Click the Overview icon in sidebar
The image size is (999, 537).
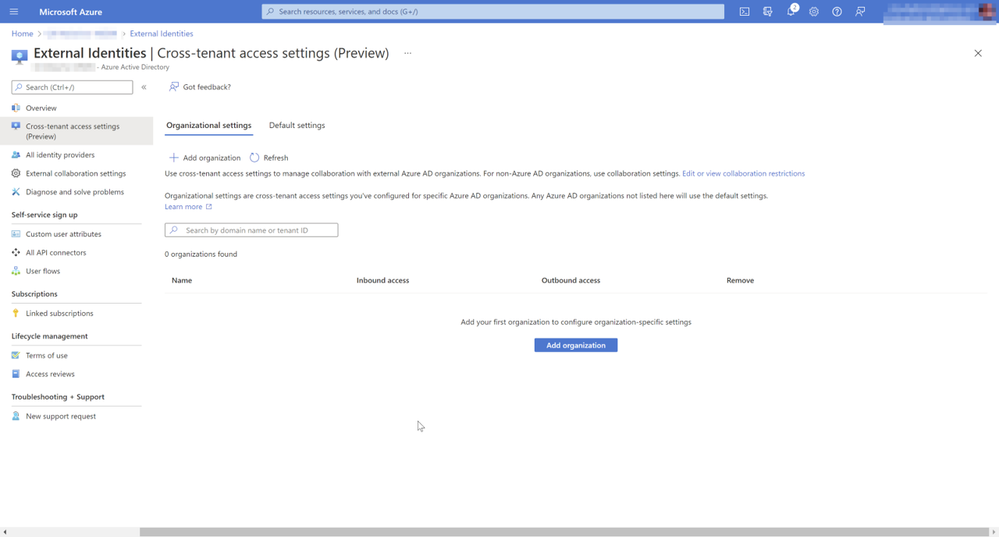click(16, 108)
